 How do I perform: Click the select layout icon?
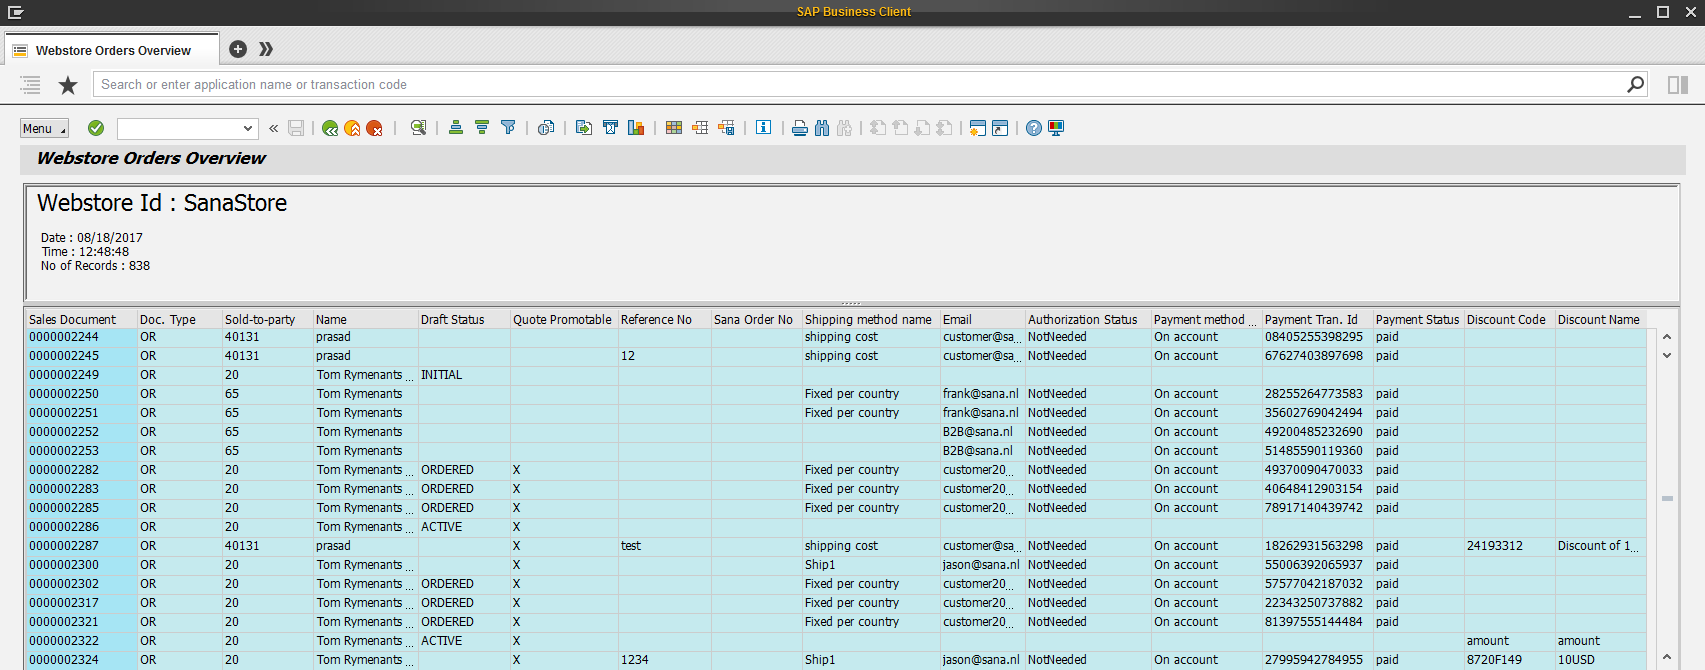coord(700,128)
